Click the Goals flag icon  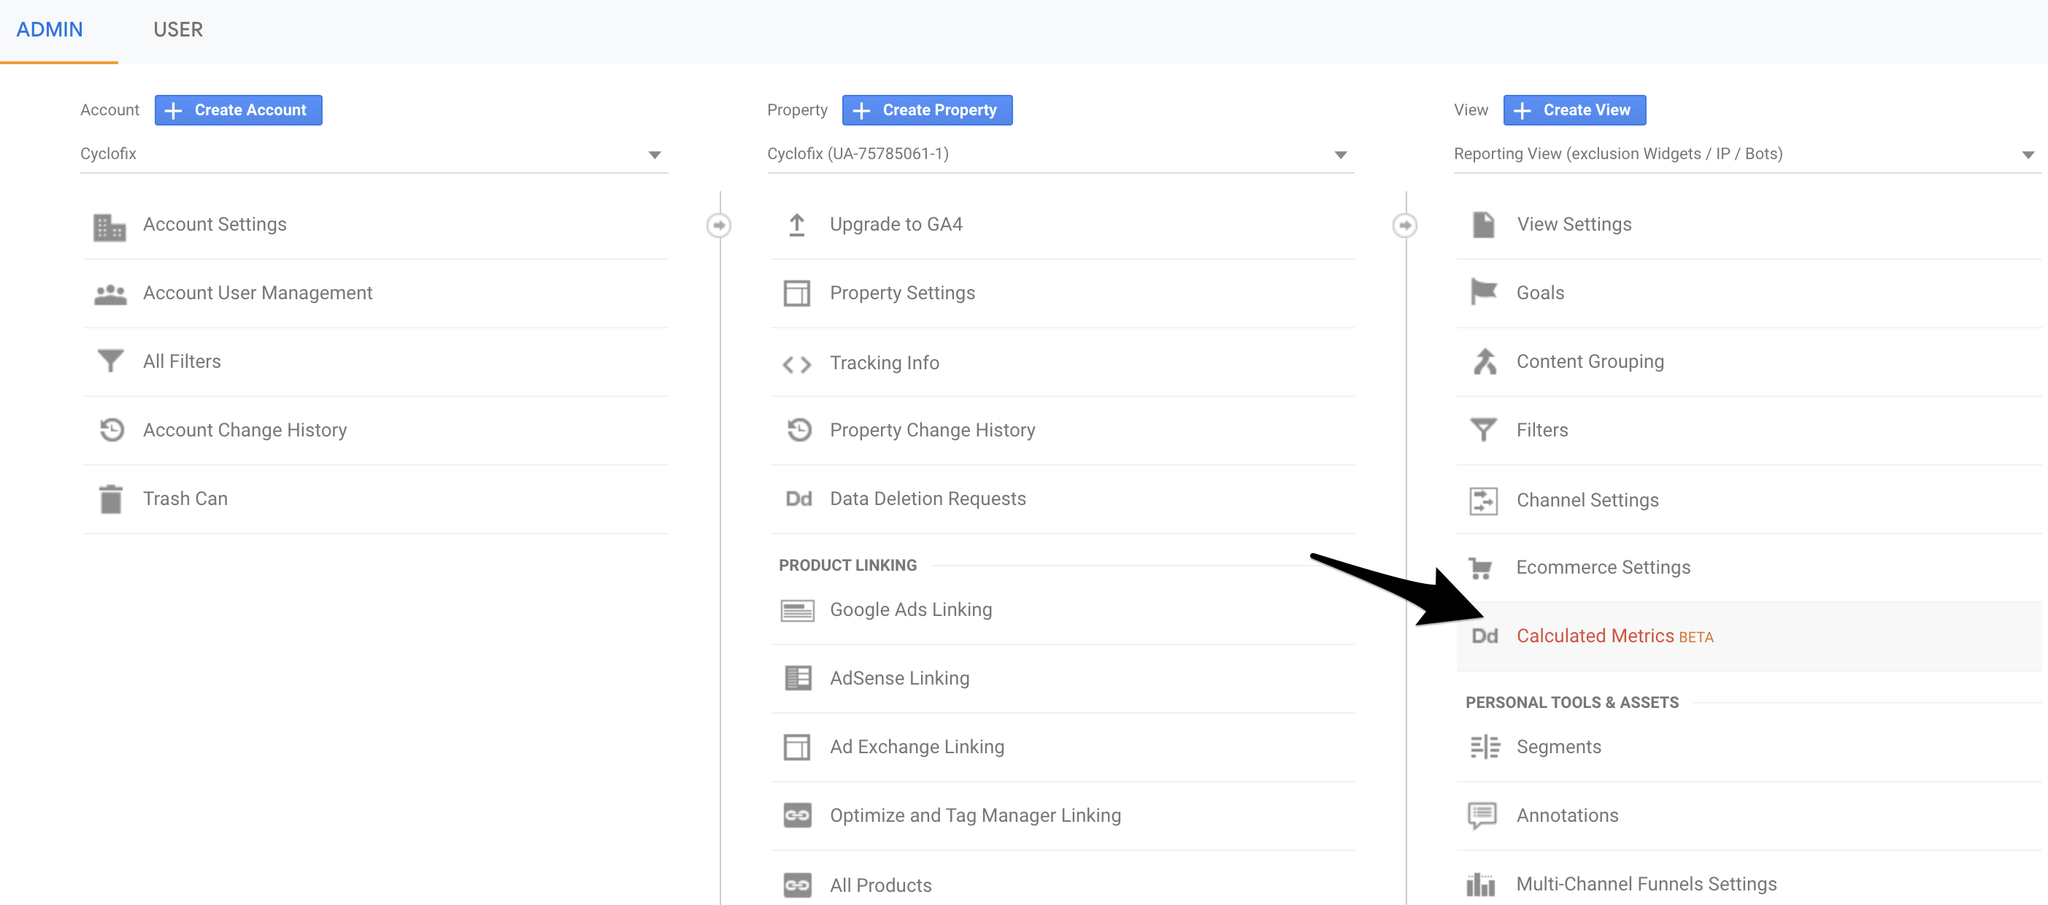tap(1484, 292)
